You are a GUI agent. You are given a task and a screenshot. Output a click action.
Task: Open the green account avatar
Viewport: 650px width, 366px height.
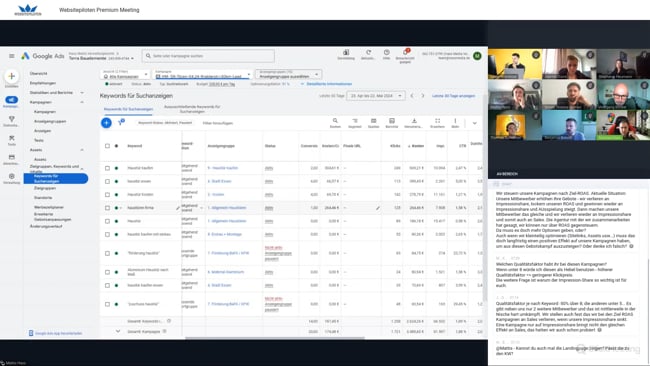click(477, 56)
